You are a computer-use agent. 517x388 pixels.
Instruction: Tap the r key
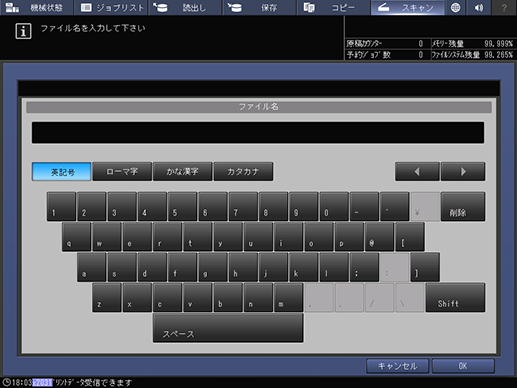[x=167, y=237]
